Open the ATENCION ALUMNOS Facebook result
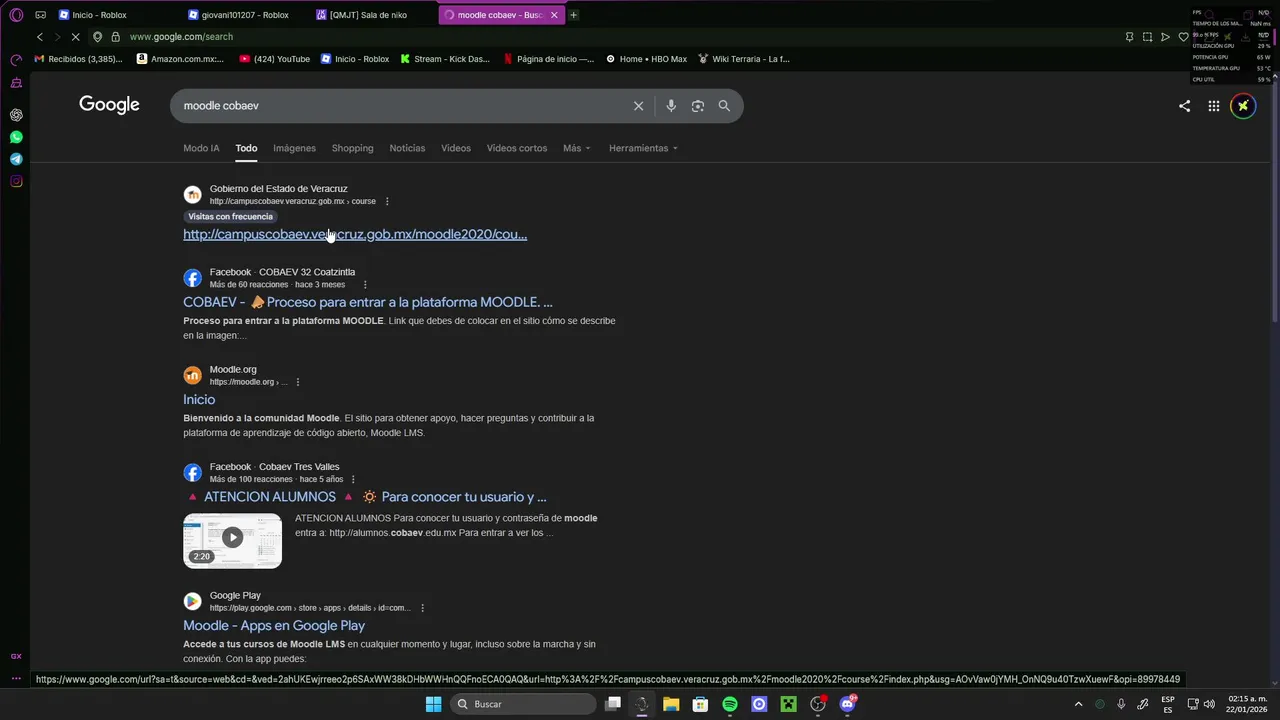This screenshot has height=720, width=1280. click(365, 497)
